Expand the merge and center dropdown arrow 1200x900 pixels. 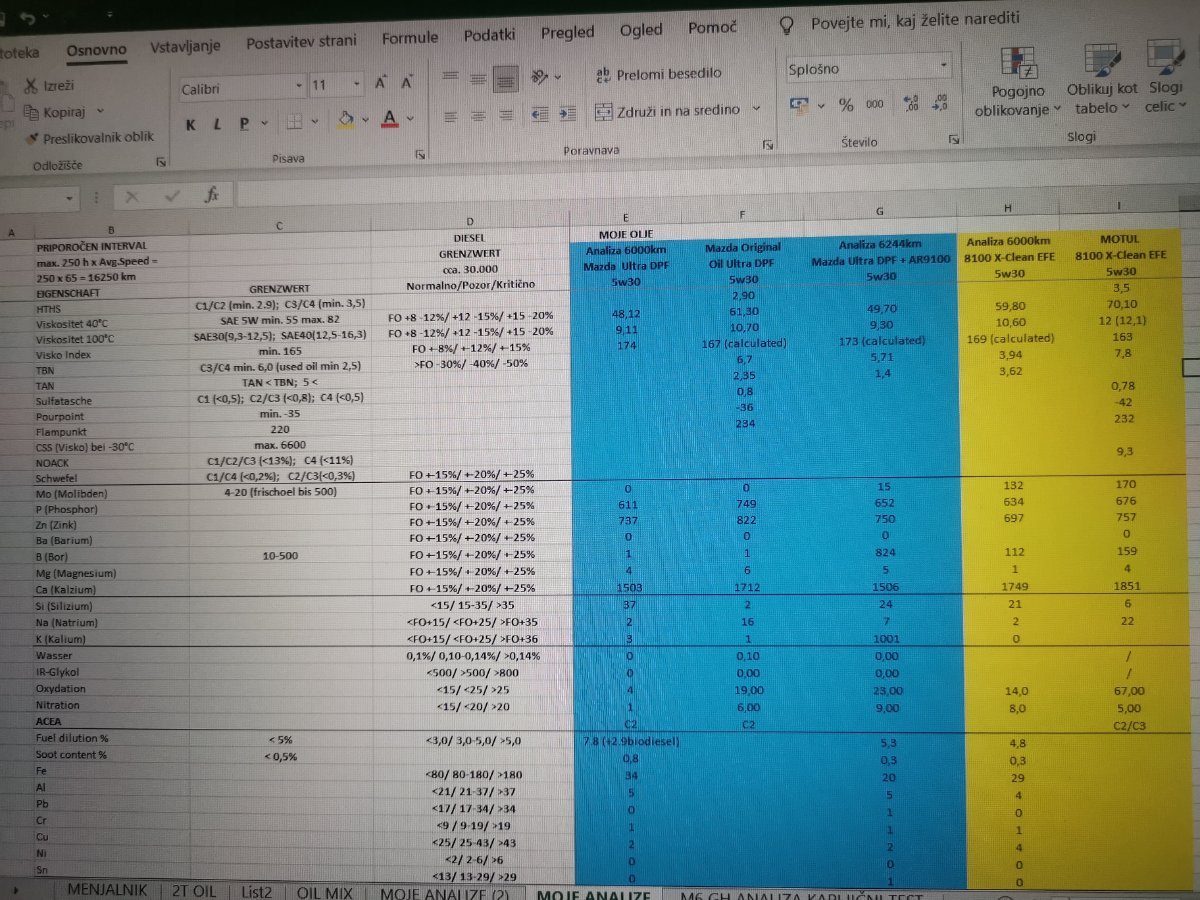[756, 108]
